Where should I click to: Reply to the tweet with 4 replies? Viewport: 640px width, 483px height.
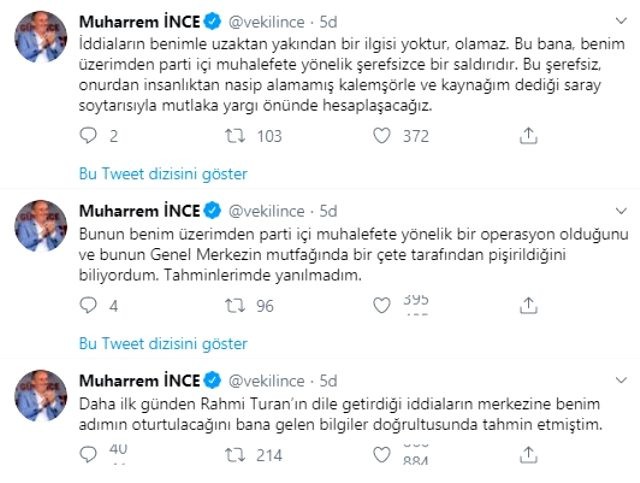coord(87,306)
